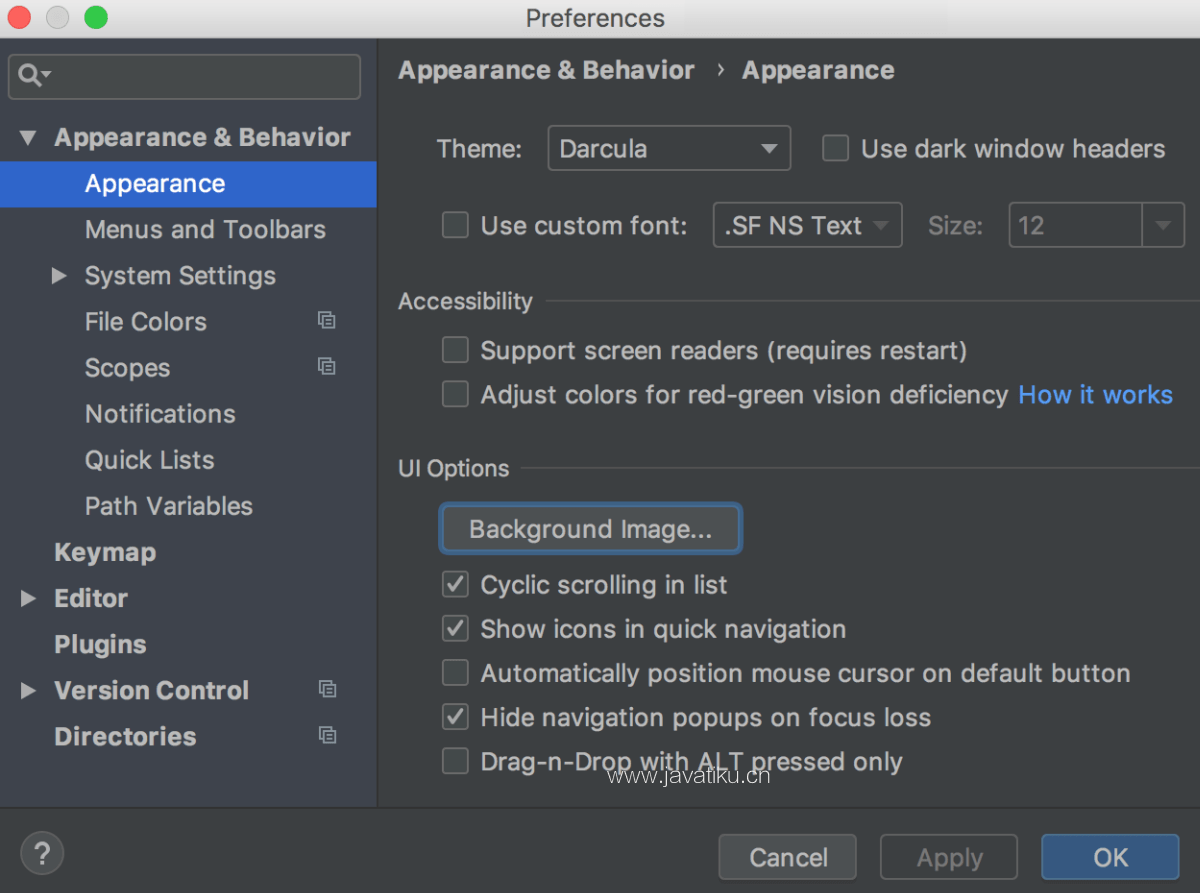Enable Drag-n-Drop with ALT pressed only
Screen dimensions: 1200x893
coord(455,761)
